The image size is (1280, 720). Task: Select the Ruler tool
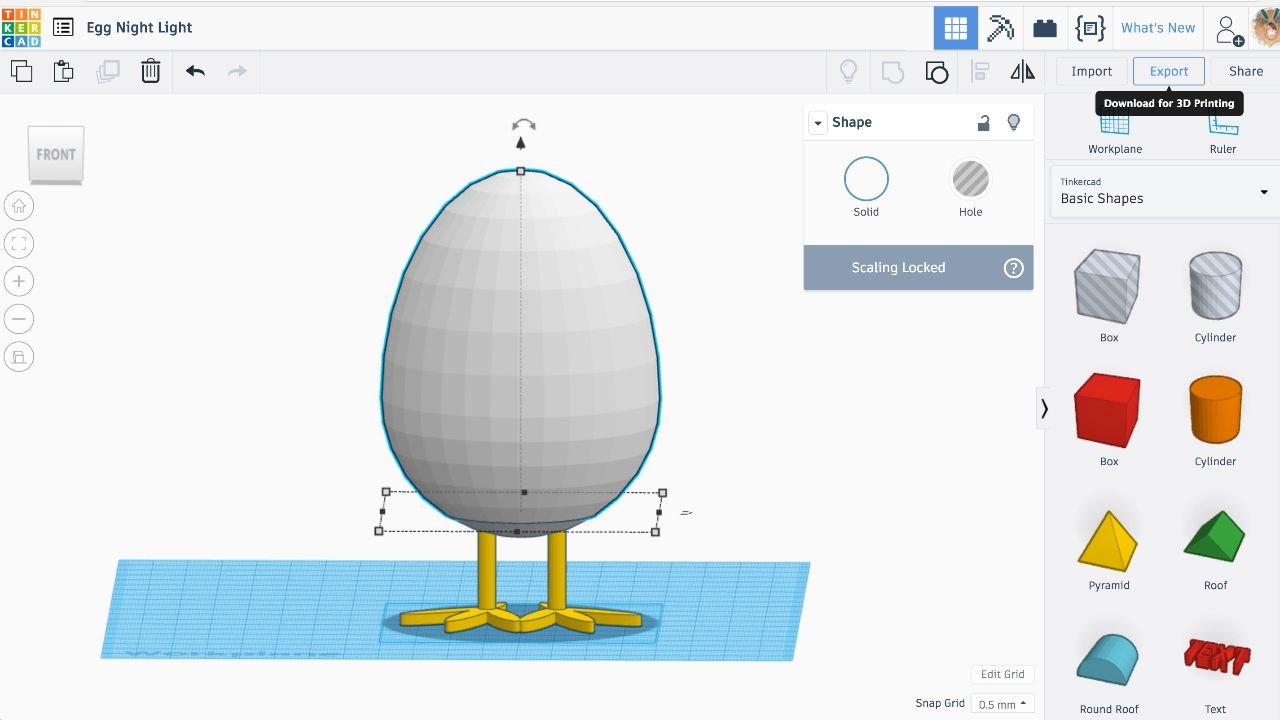tap(1223, 134)
